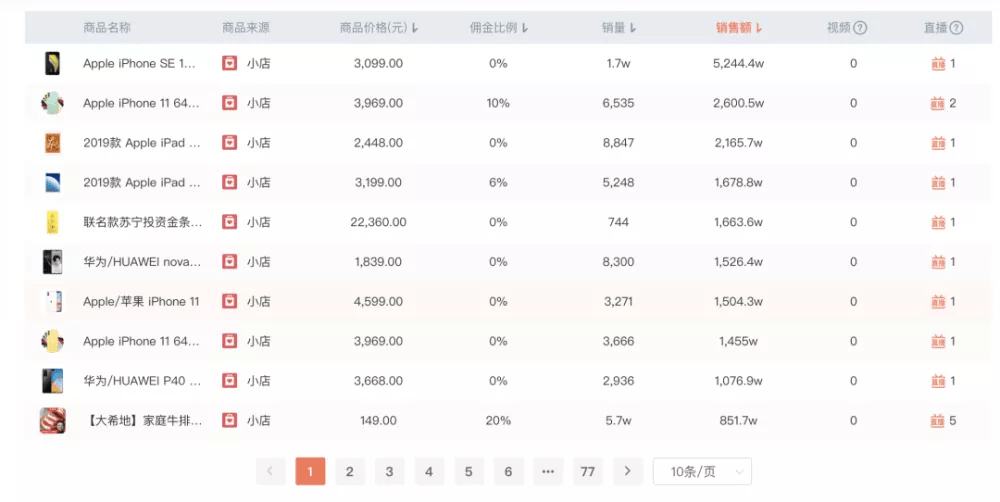Click 22,360.00 price cell
The width and height of the screenshot is (1000, 502).
coord(378,222)
